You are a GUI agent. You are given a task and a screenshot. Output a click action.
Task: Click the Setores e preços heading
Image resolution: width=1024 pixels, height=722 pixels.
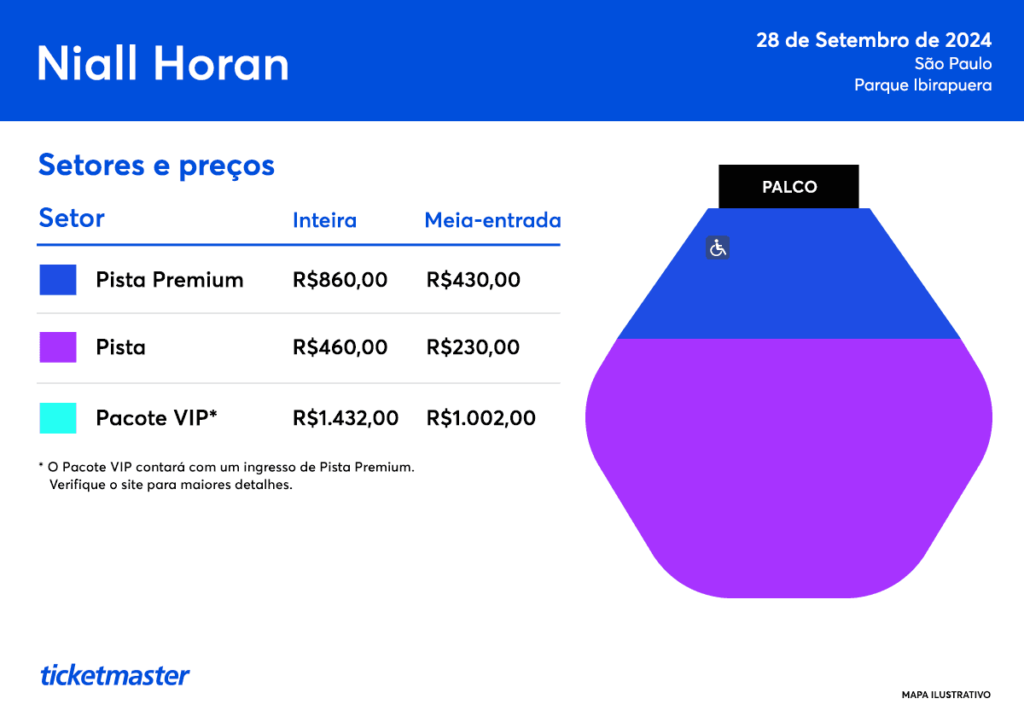coord(156,165)
